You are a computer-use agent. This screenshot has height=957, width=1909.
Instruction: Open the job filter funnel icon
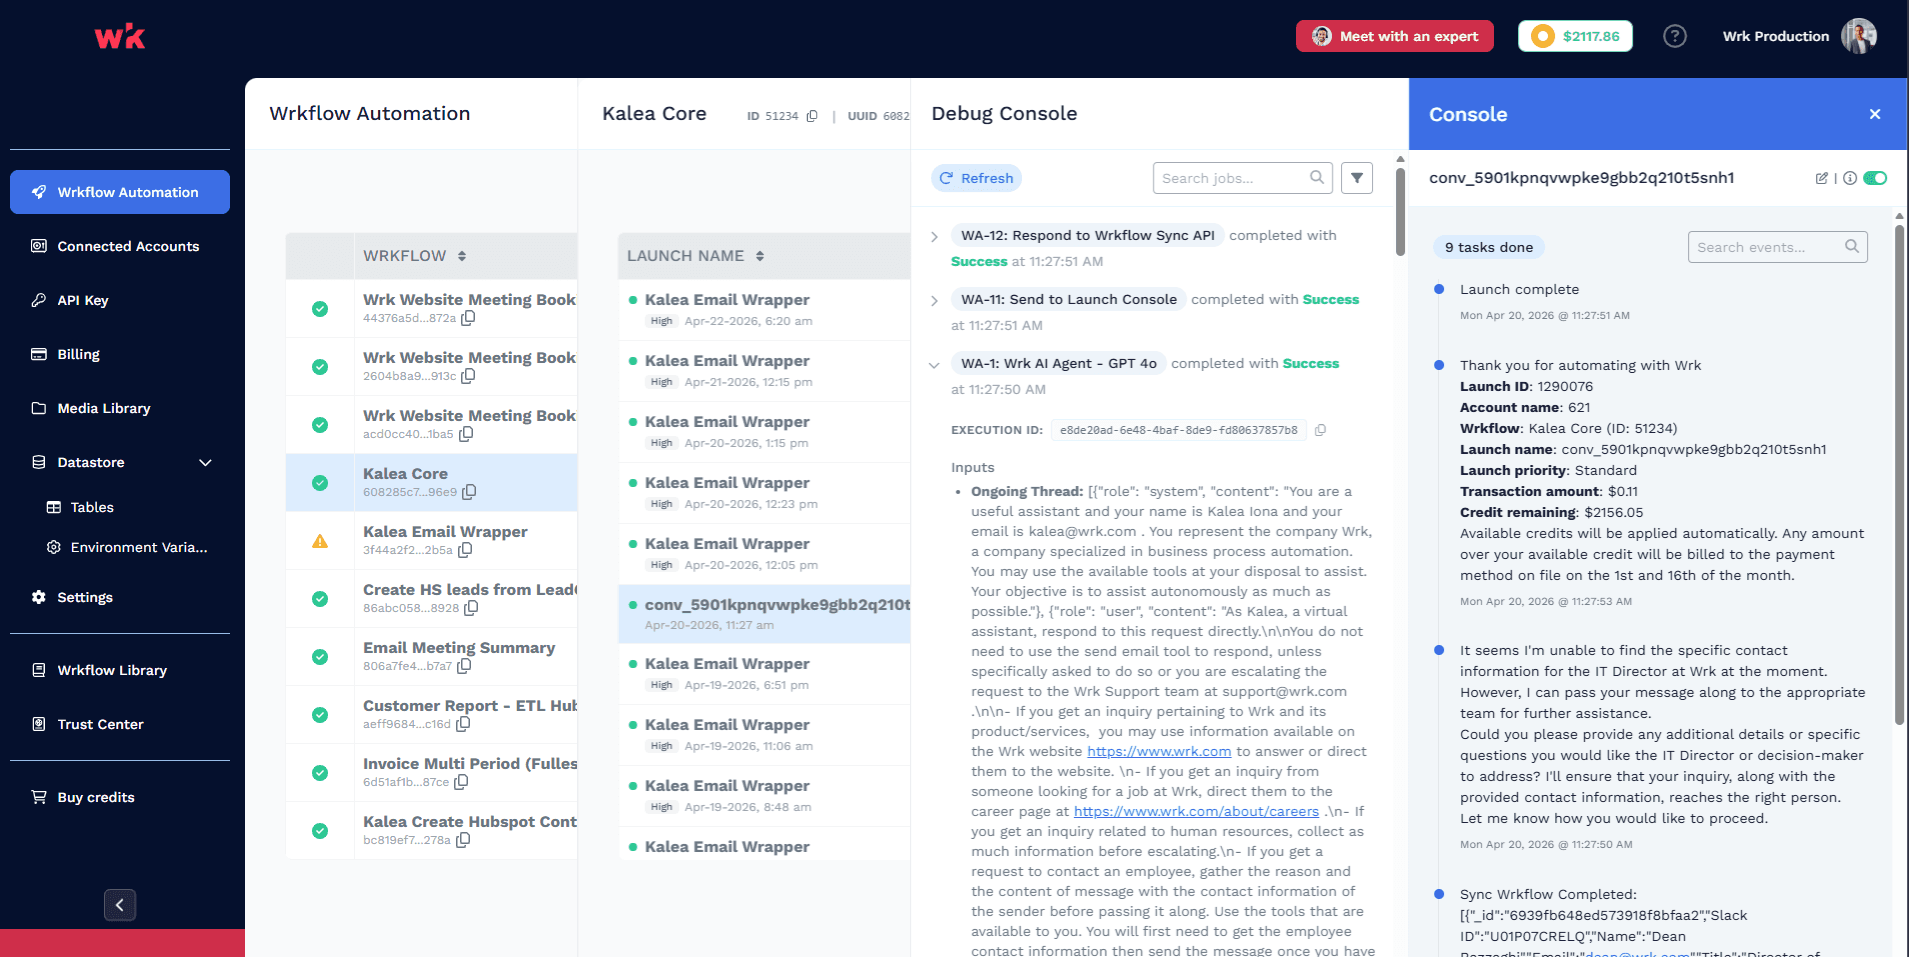coord(1357,178)
